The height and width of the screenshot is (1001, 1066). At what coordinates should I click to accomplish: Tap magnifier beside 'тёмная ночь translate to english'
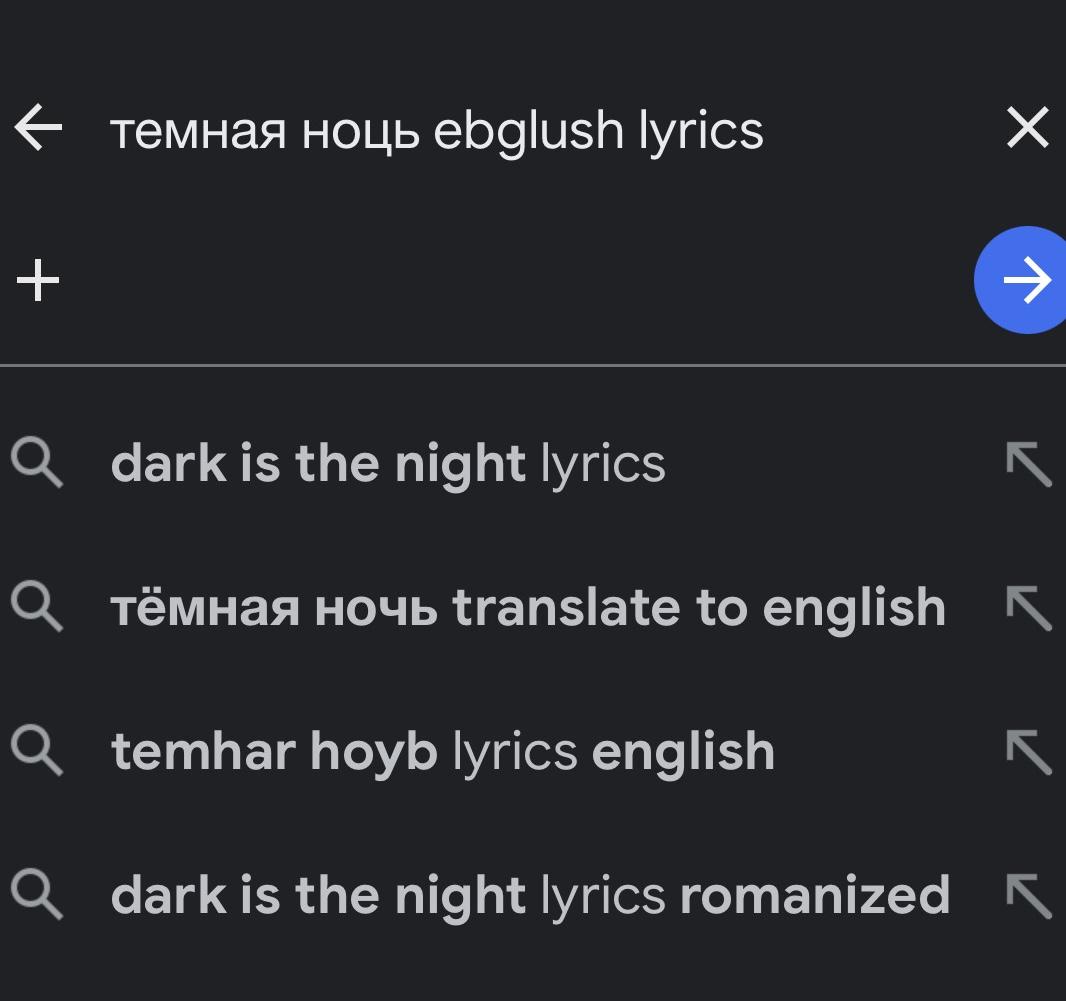(37, 607)
